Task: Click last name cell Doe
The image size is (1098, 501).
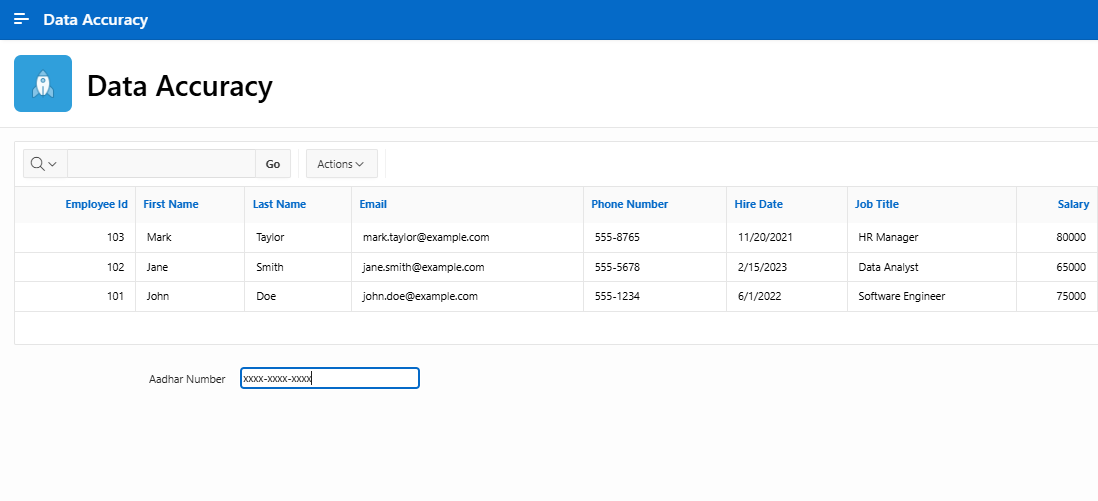Action: [x=266, y=296]
